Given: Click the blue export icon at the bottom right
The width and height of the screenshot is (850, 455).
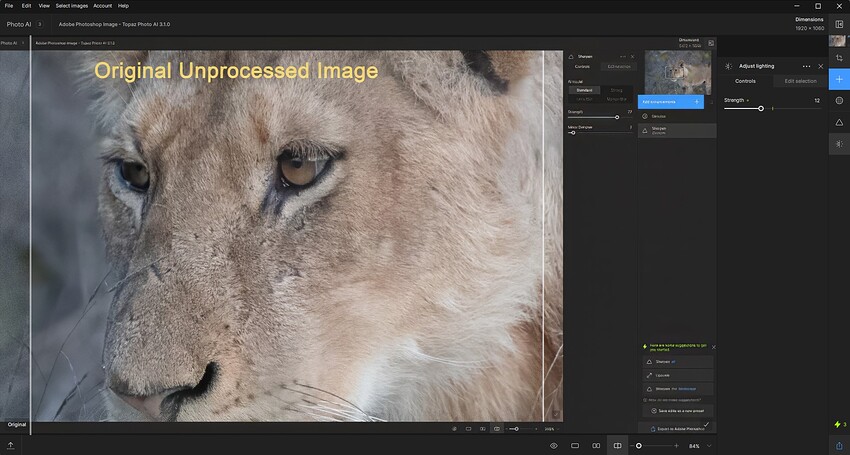Looking at the screenshot, I should point(839,445).
